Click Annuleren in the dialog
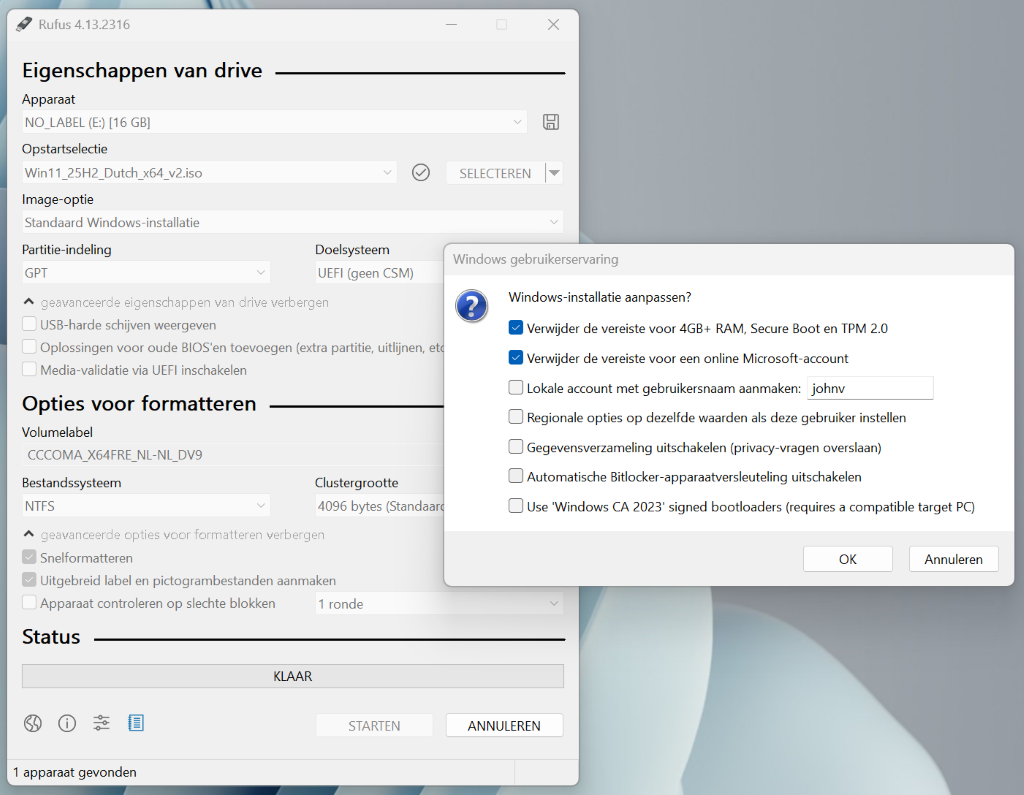The image size is (1024, 795). click(x=953, y=559)
